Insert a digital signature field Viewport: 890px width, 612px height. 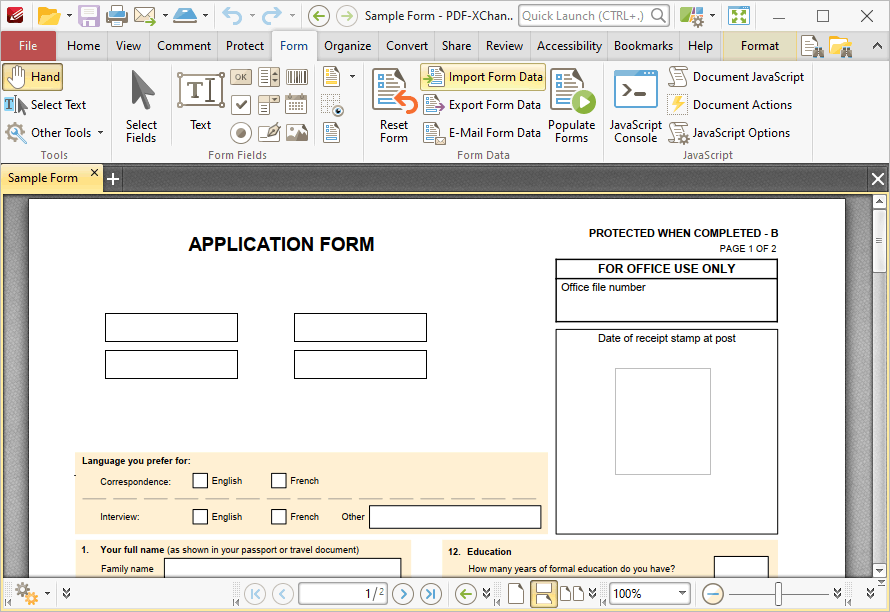pos(268,132)
